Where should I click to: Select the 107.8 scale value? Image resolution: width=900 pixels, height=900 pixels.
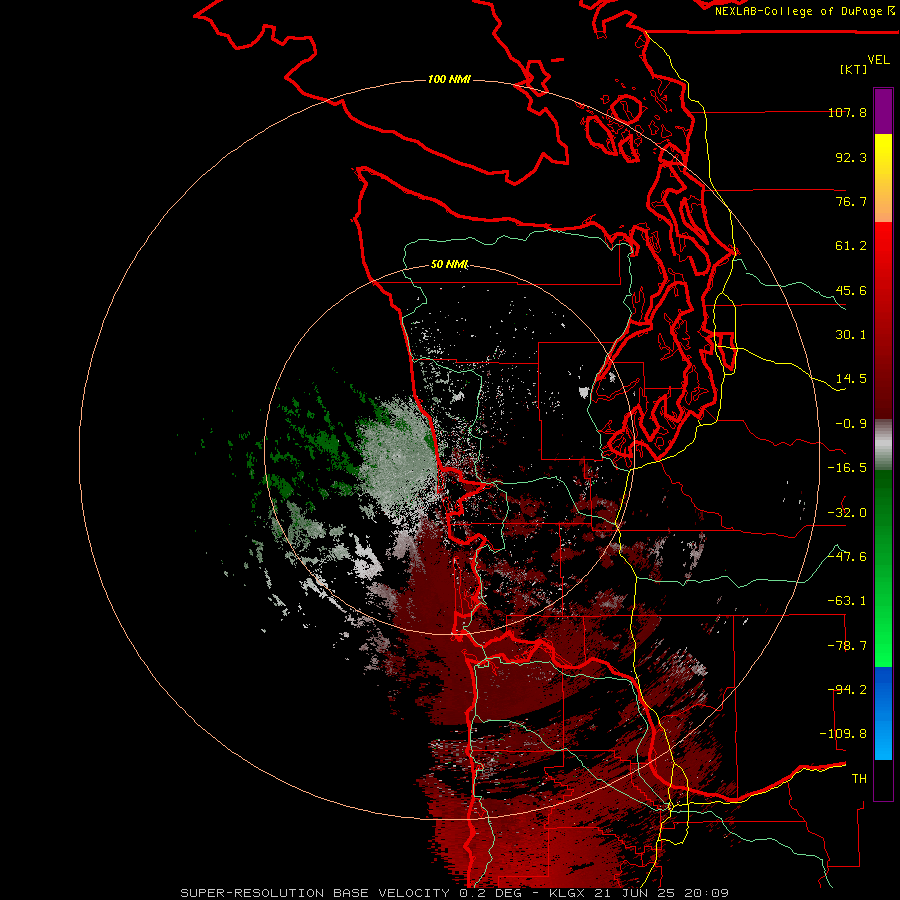point(847,112)
